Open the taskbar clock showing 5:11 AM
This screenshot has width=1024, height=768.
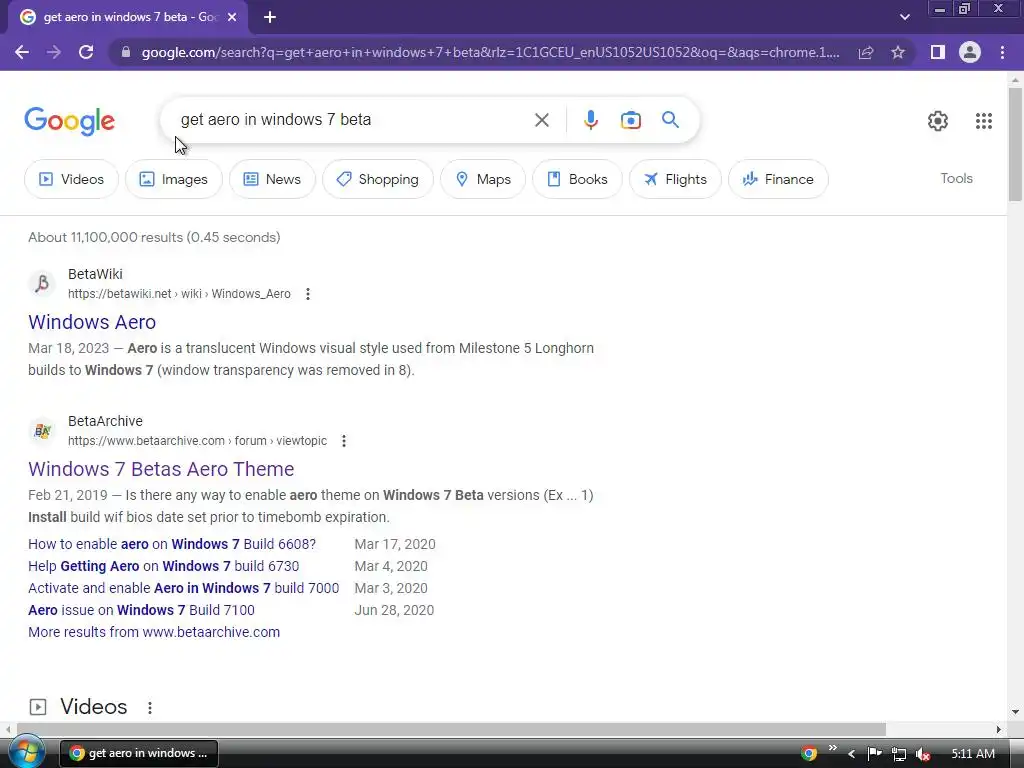point(972,754)
